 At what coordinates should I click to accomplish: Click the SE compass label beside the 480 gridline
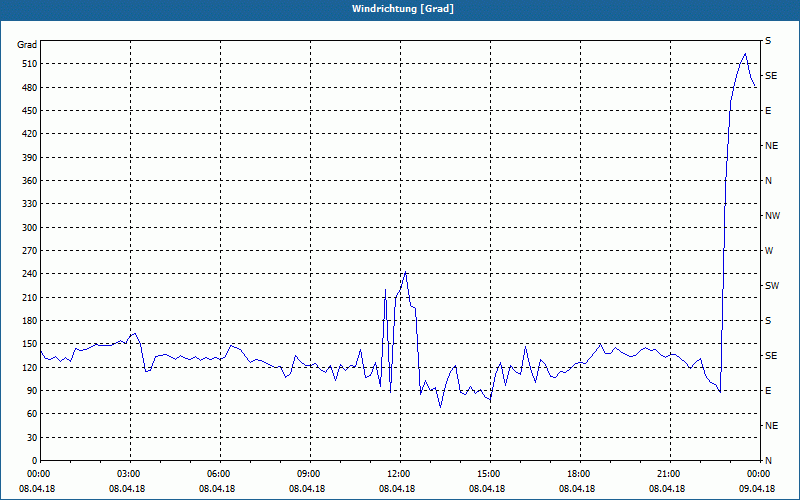click(x=771, y=76)
